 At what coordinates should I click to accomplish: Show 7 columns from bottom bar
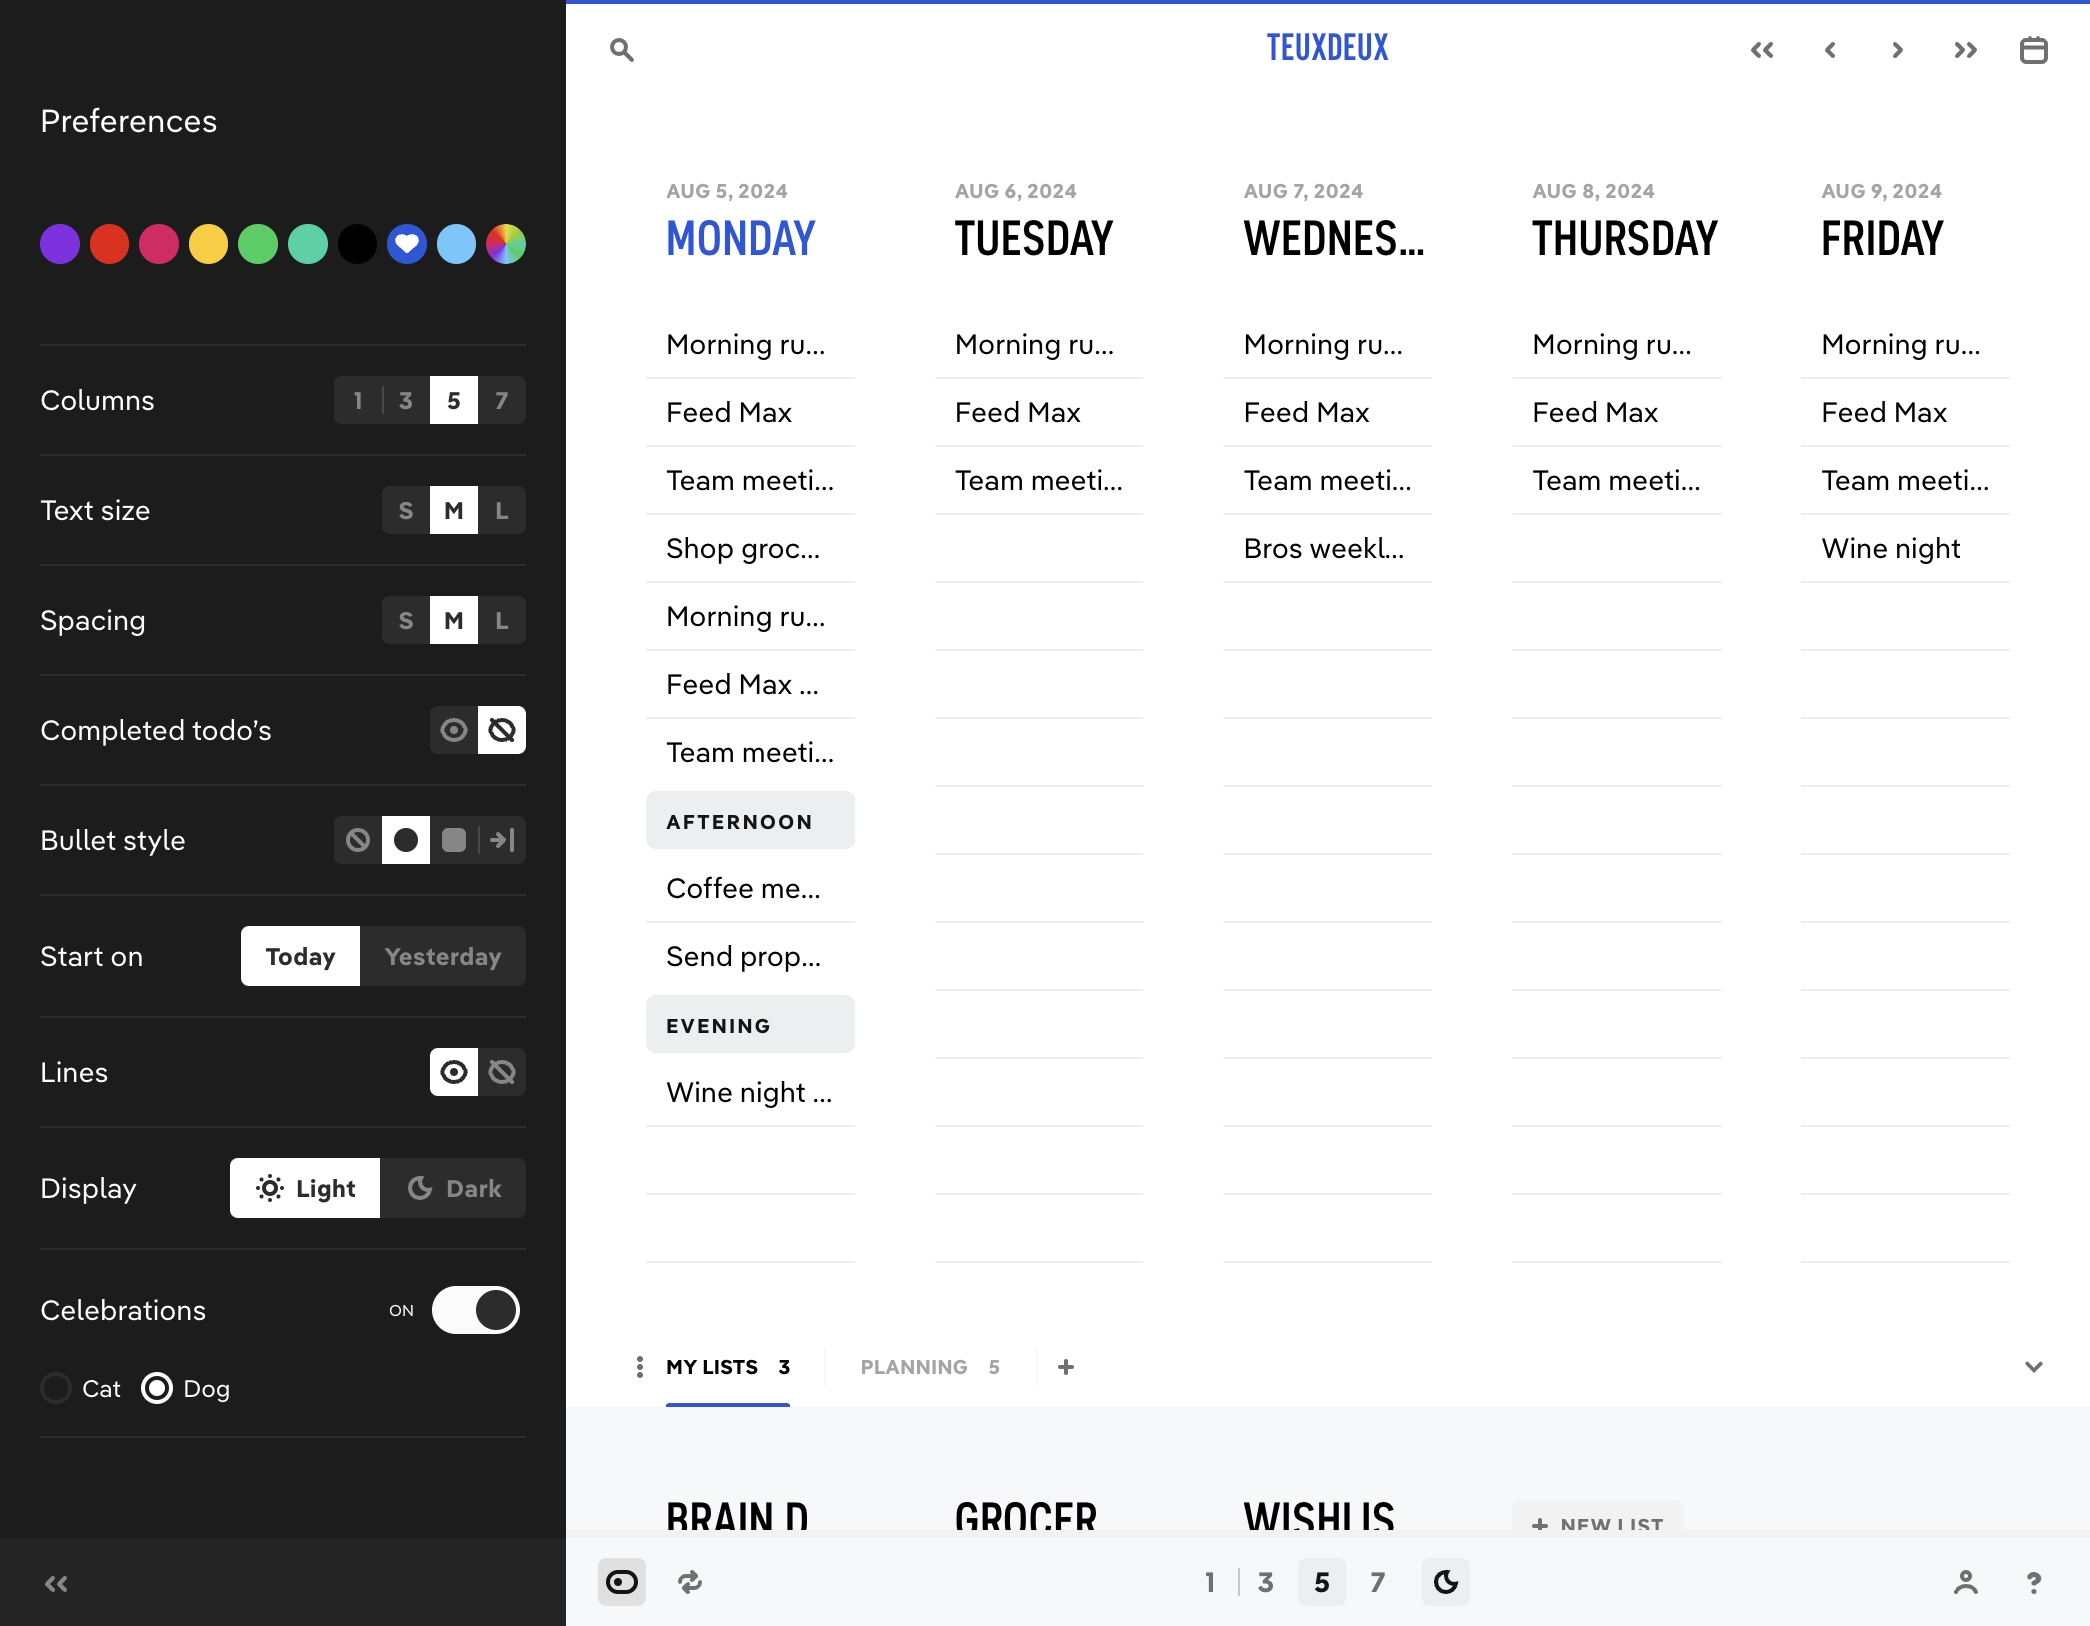tap(1378, 1582)
